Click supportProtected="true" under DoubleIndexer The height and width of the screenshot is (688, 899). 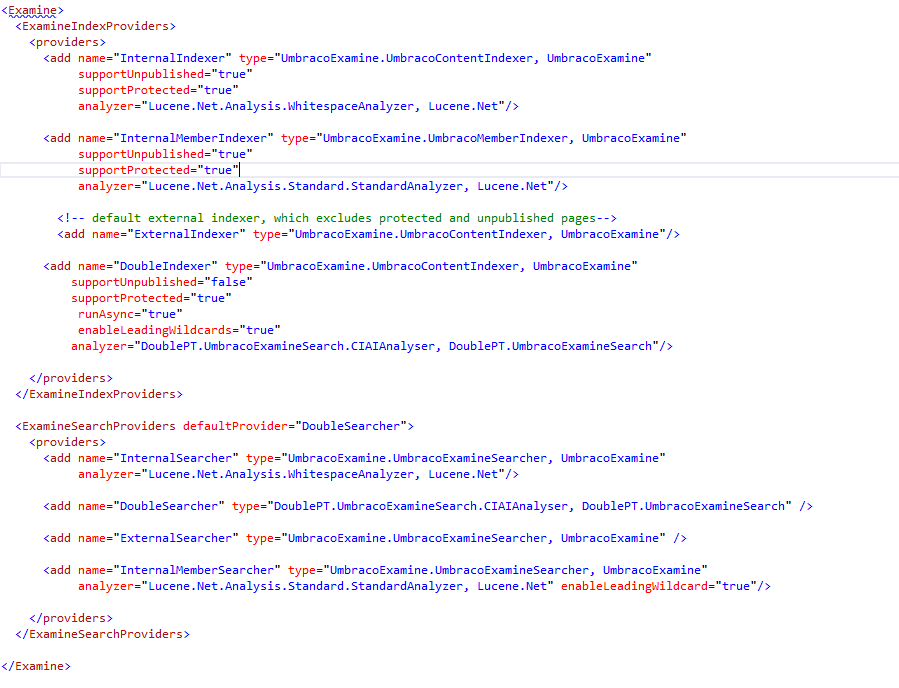click(x=151, y=299)
